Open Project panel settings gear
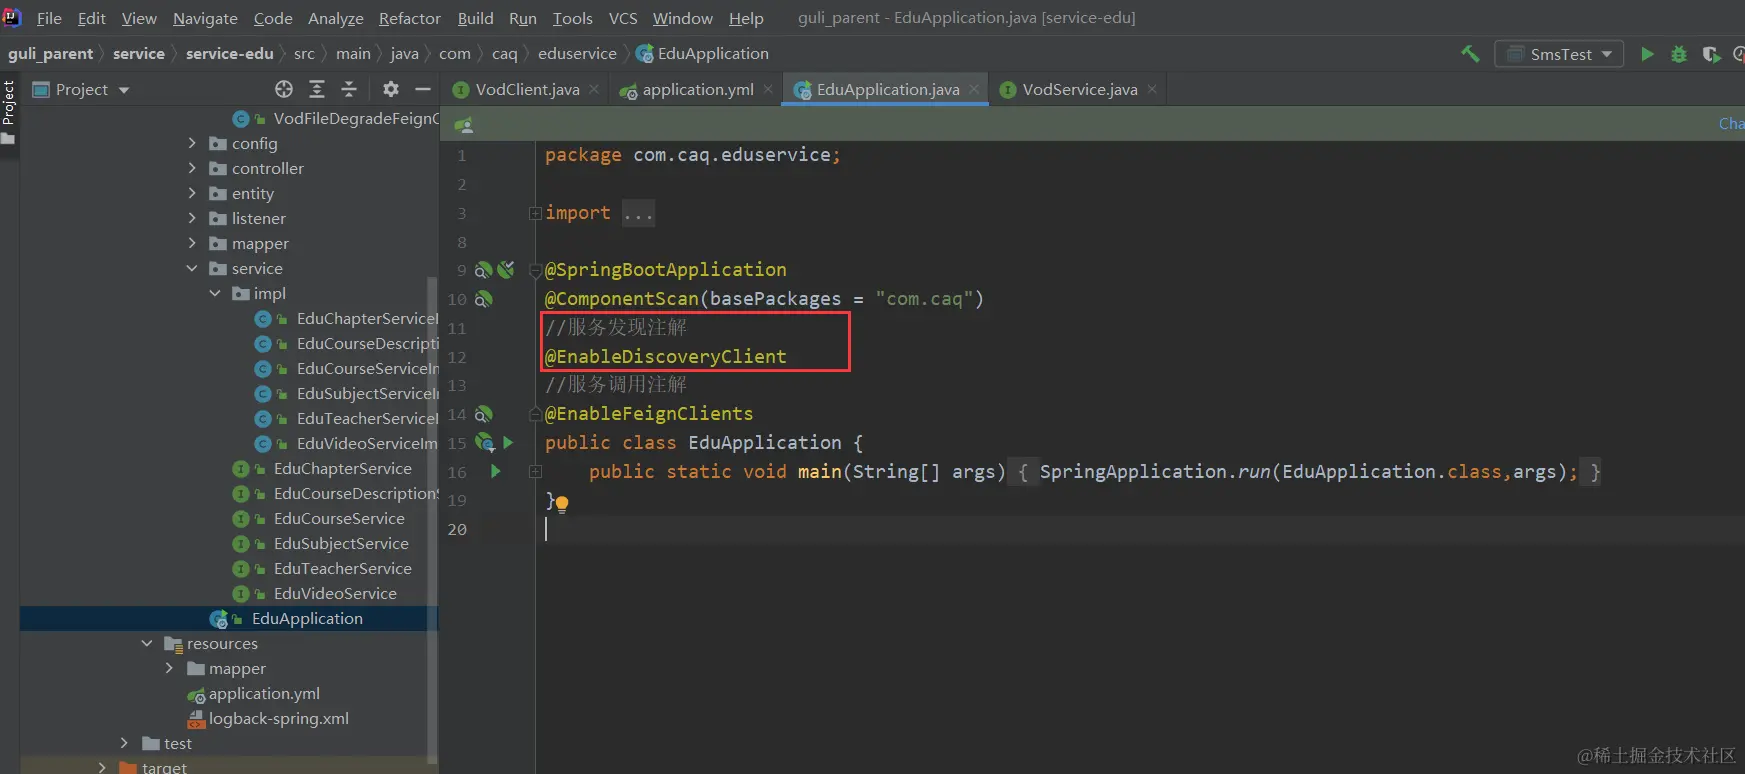Image resolution: width=1745 pixels, height=774 pixels. click(x=391, y=89)
